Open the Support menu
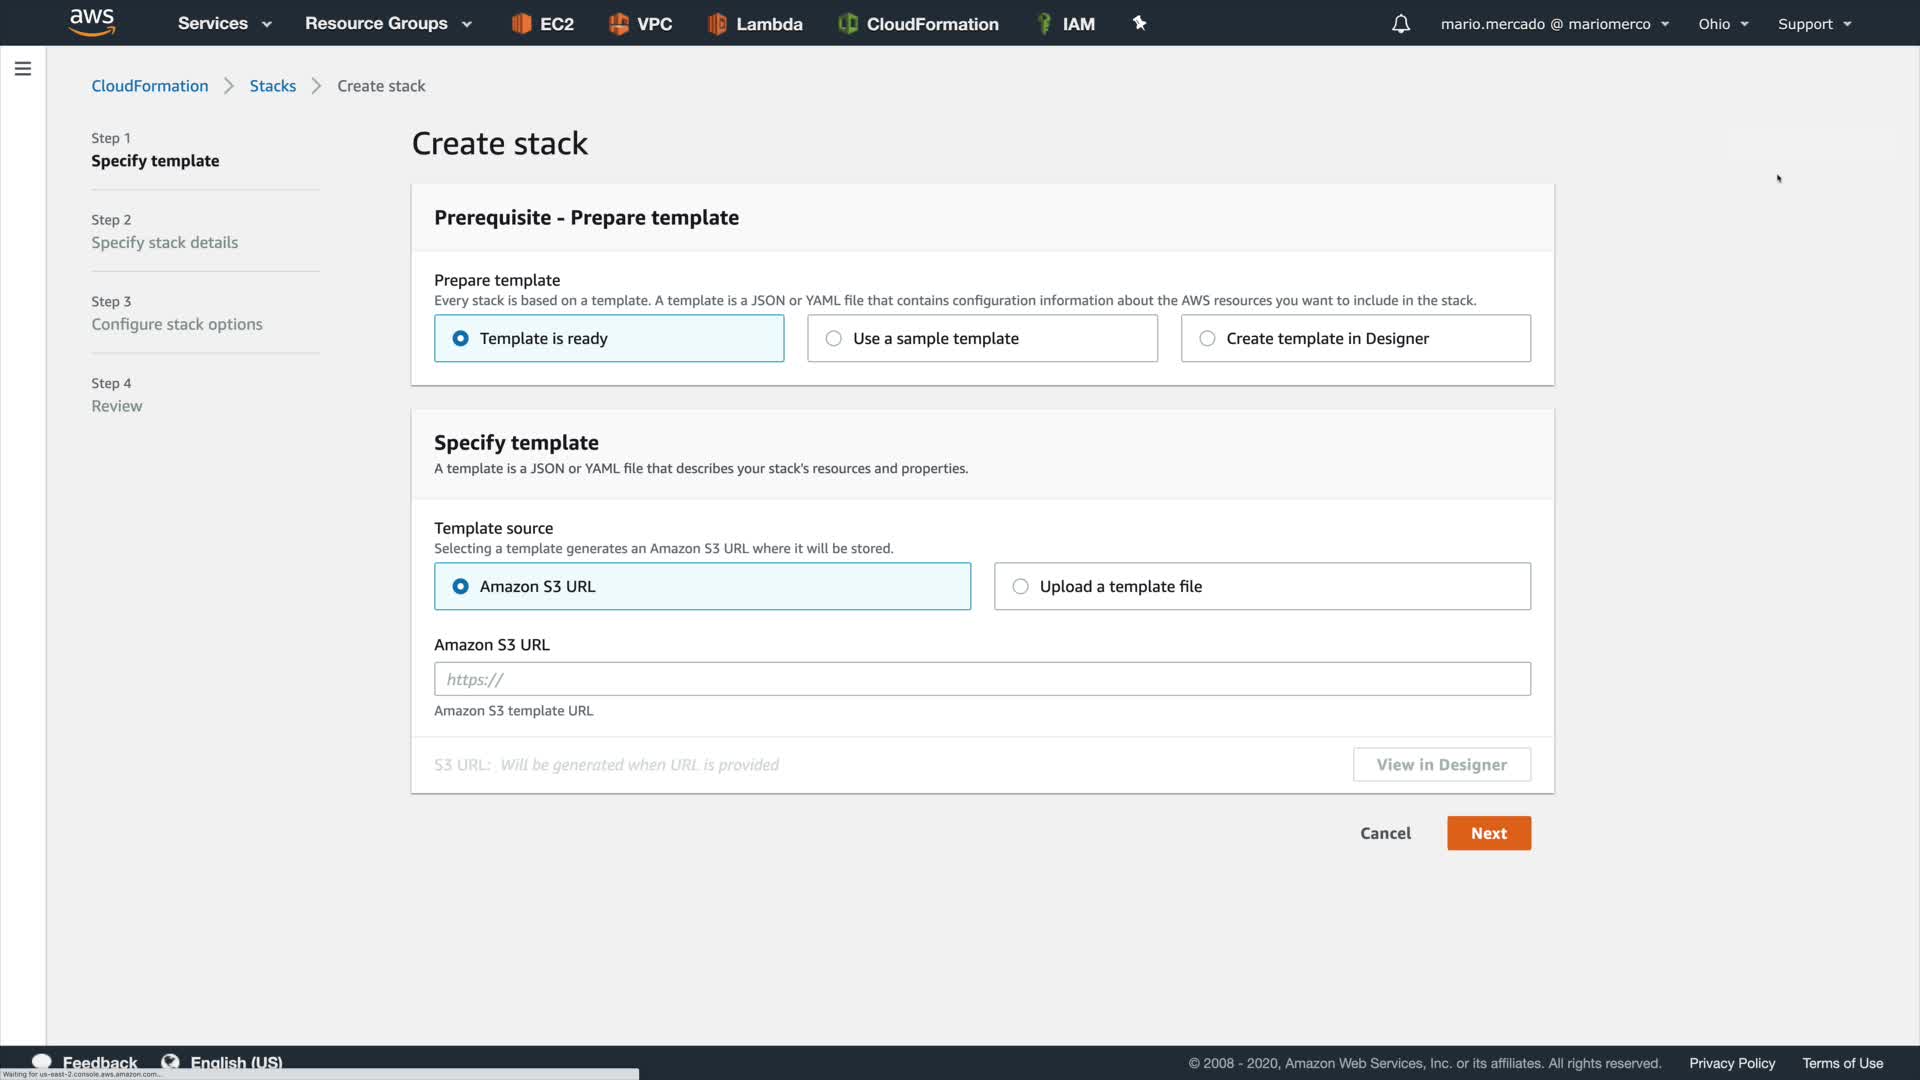The height and width of the screenshot is (1080, 1920). pos(1813,24)
